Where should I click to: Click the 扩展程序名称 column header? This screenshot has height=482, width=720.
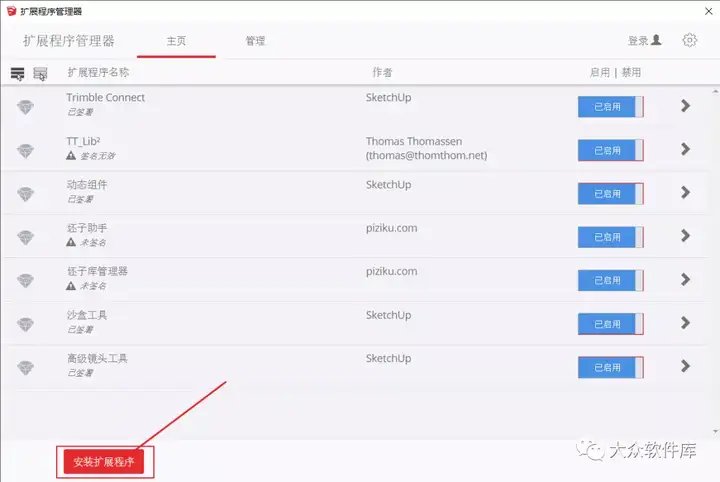pos(98,72)
